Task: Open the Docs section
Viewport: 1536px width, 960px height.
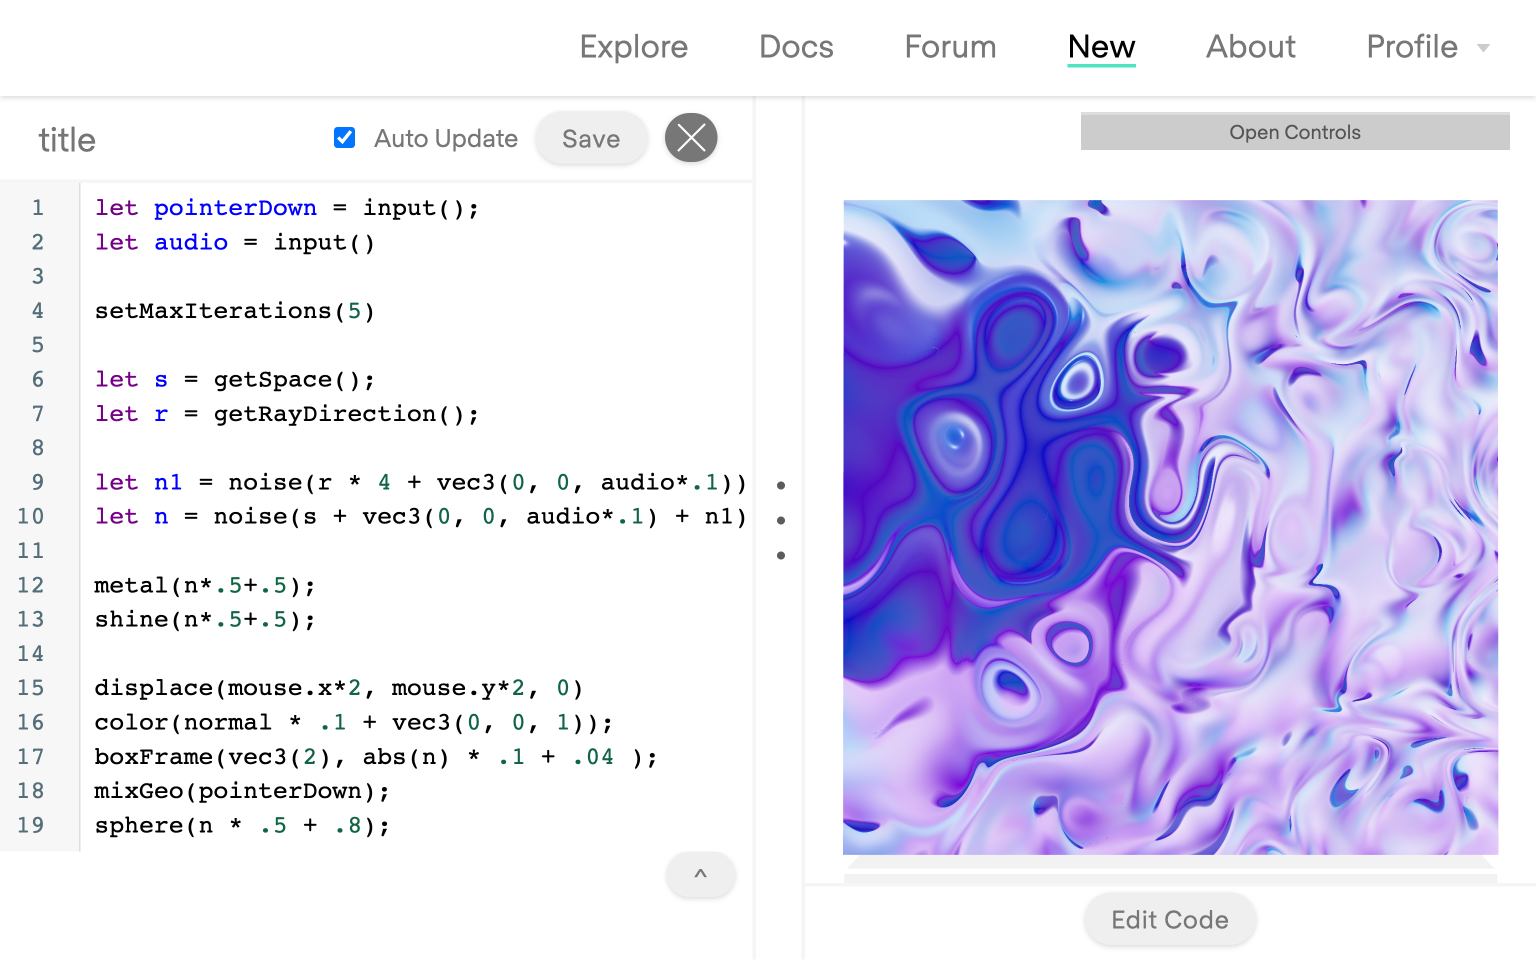Action: [x=796, y=47]
